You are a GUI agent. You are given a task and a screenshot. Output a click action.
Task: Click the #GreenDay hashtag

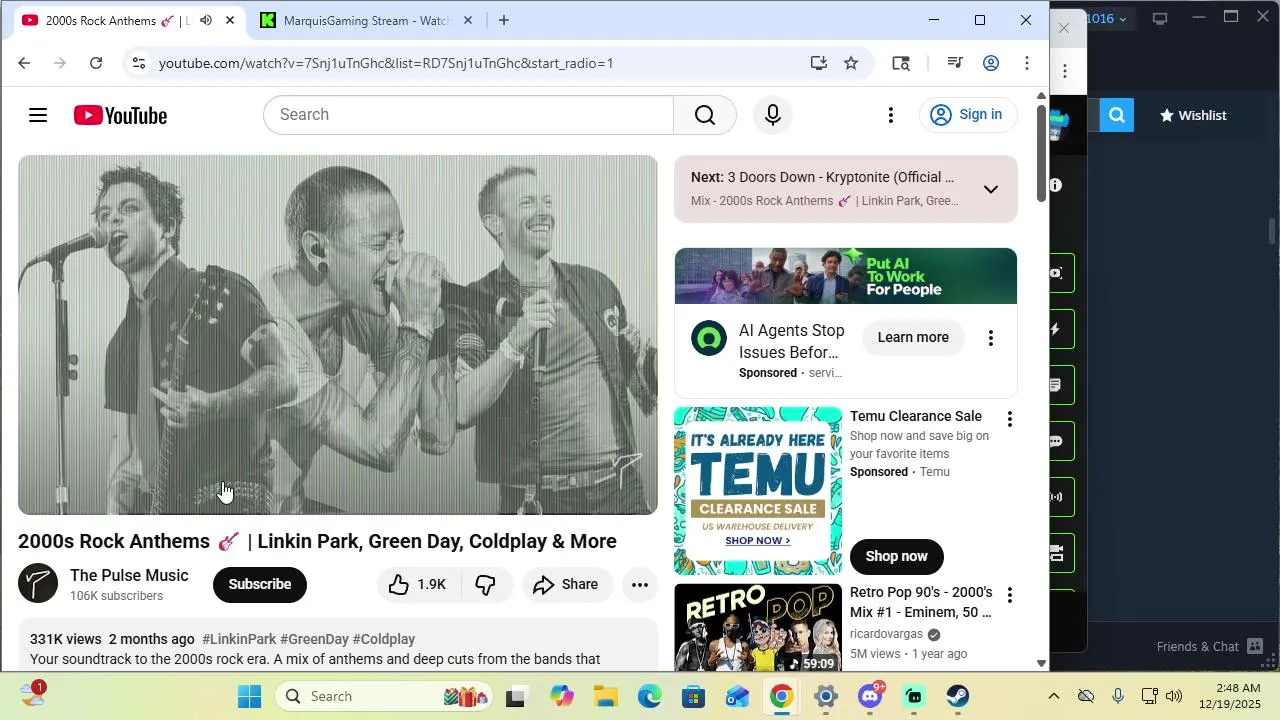coord(314,640)
